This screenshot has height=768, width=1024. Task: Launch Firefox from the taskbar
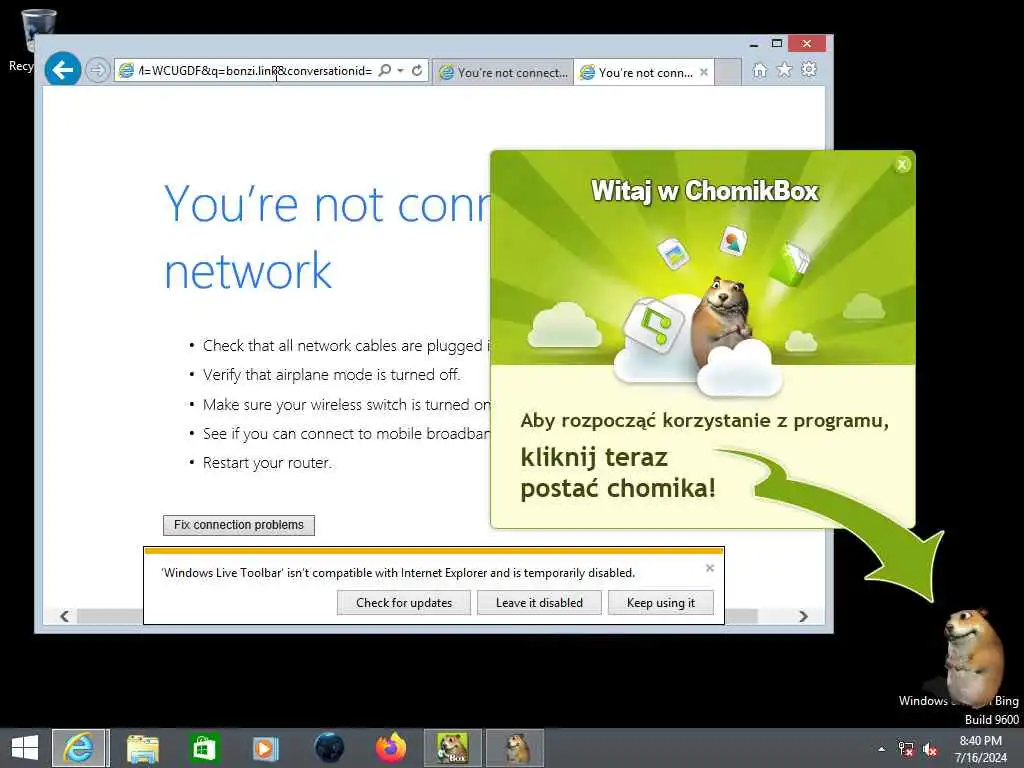391,748
